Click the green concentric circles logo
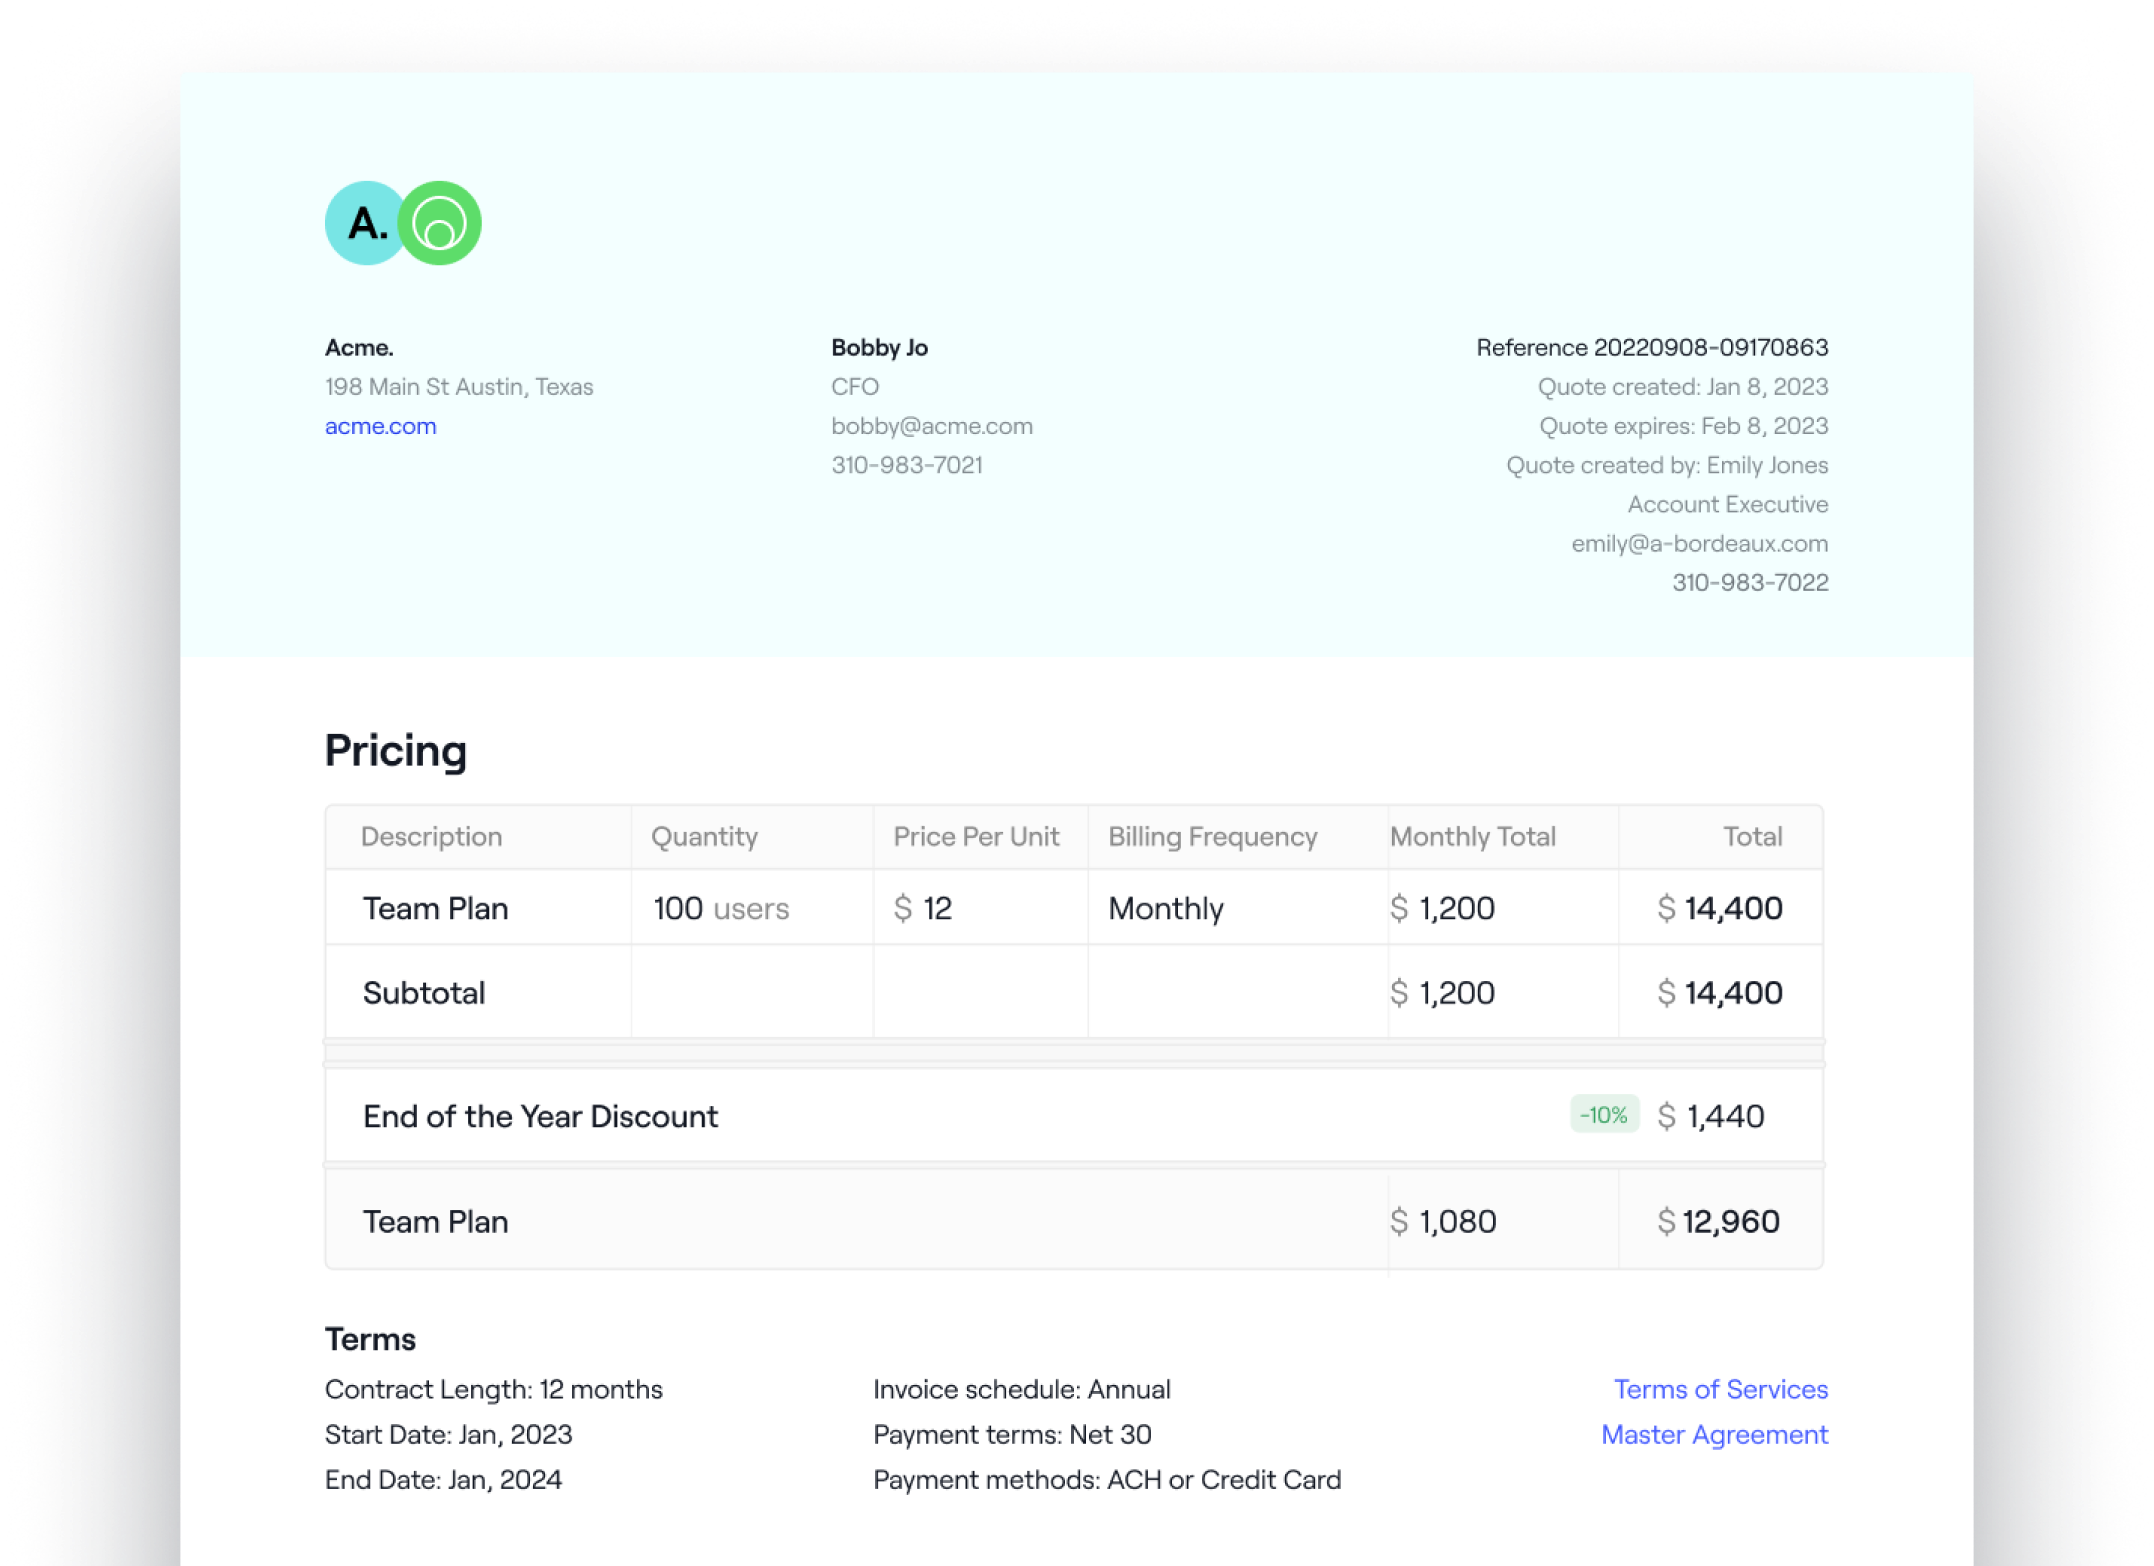This screenshot has width=2154, height=1566. pyautogui.click(x=441, y=223)
